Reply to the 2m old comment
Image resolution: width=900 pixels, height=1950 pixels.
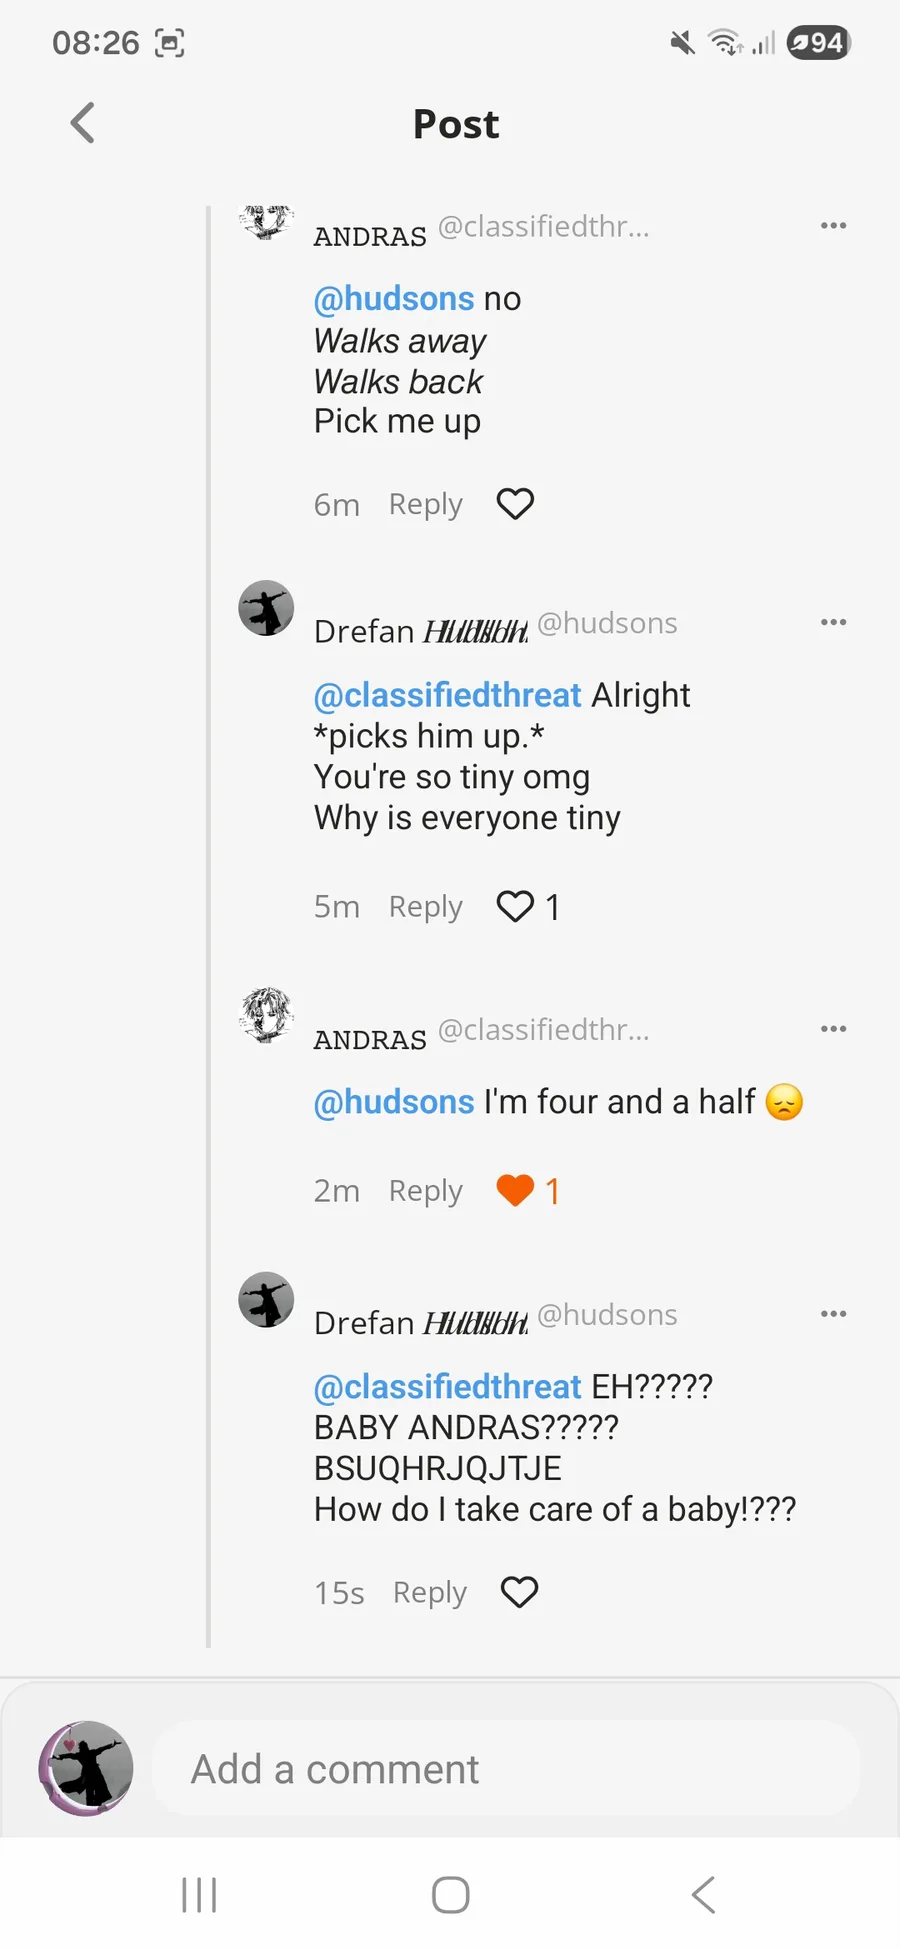(425, 1191)
